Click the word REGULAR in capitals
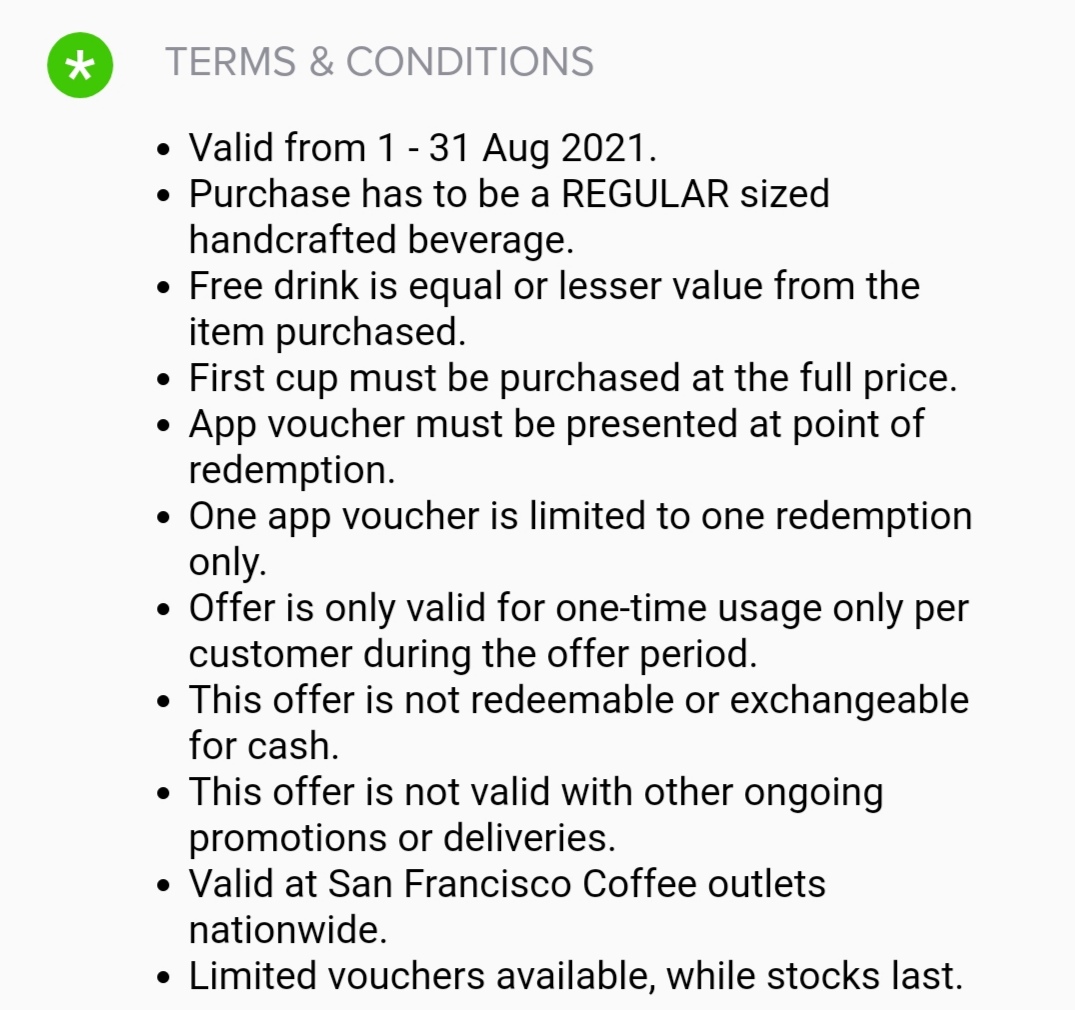Screen dimensions: 1075x1010 point(645,194)
